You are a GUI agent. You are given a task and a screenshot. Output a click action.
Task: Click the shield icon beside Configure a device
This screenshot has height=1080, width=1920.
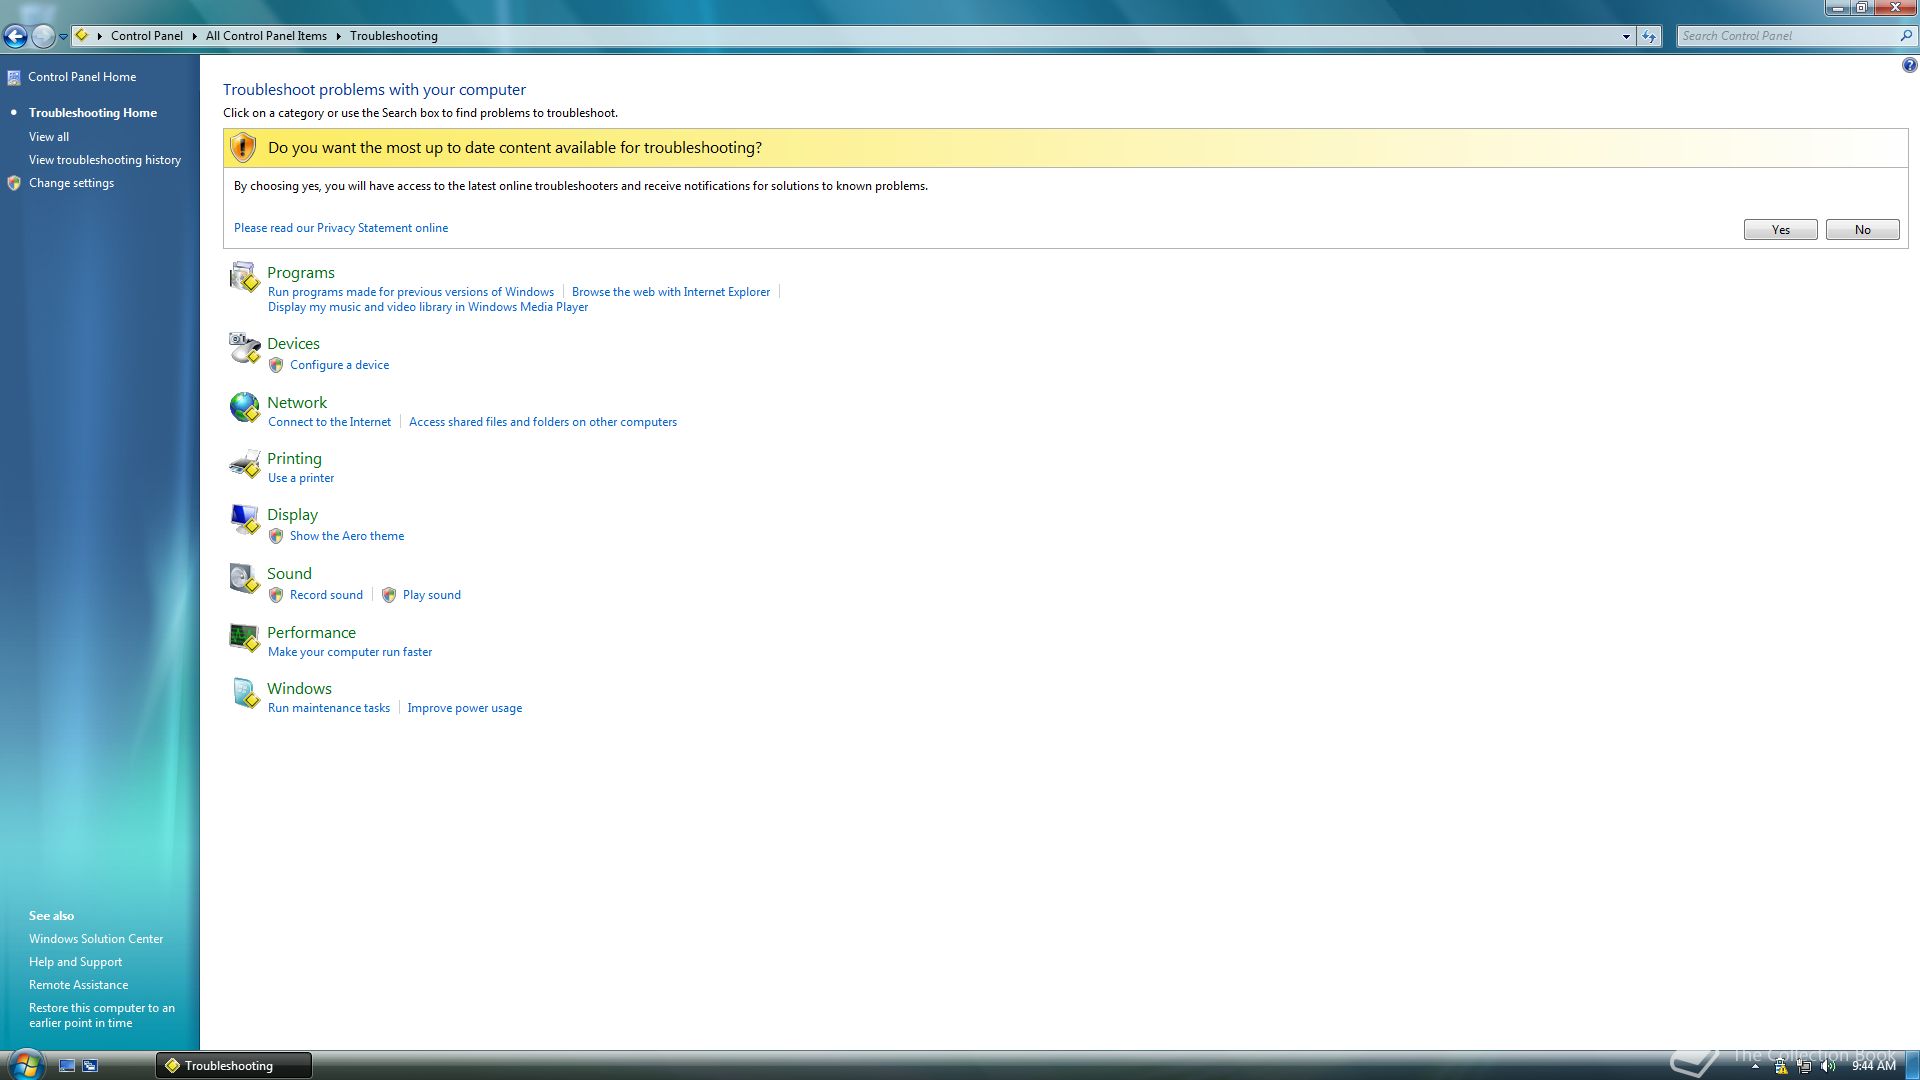[x=276, y=365]
